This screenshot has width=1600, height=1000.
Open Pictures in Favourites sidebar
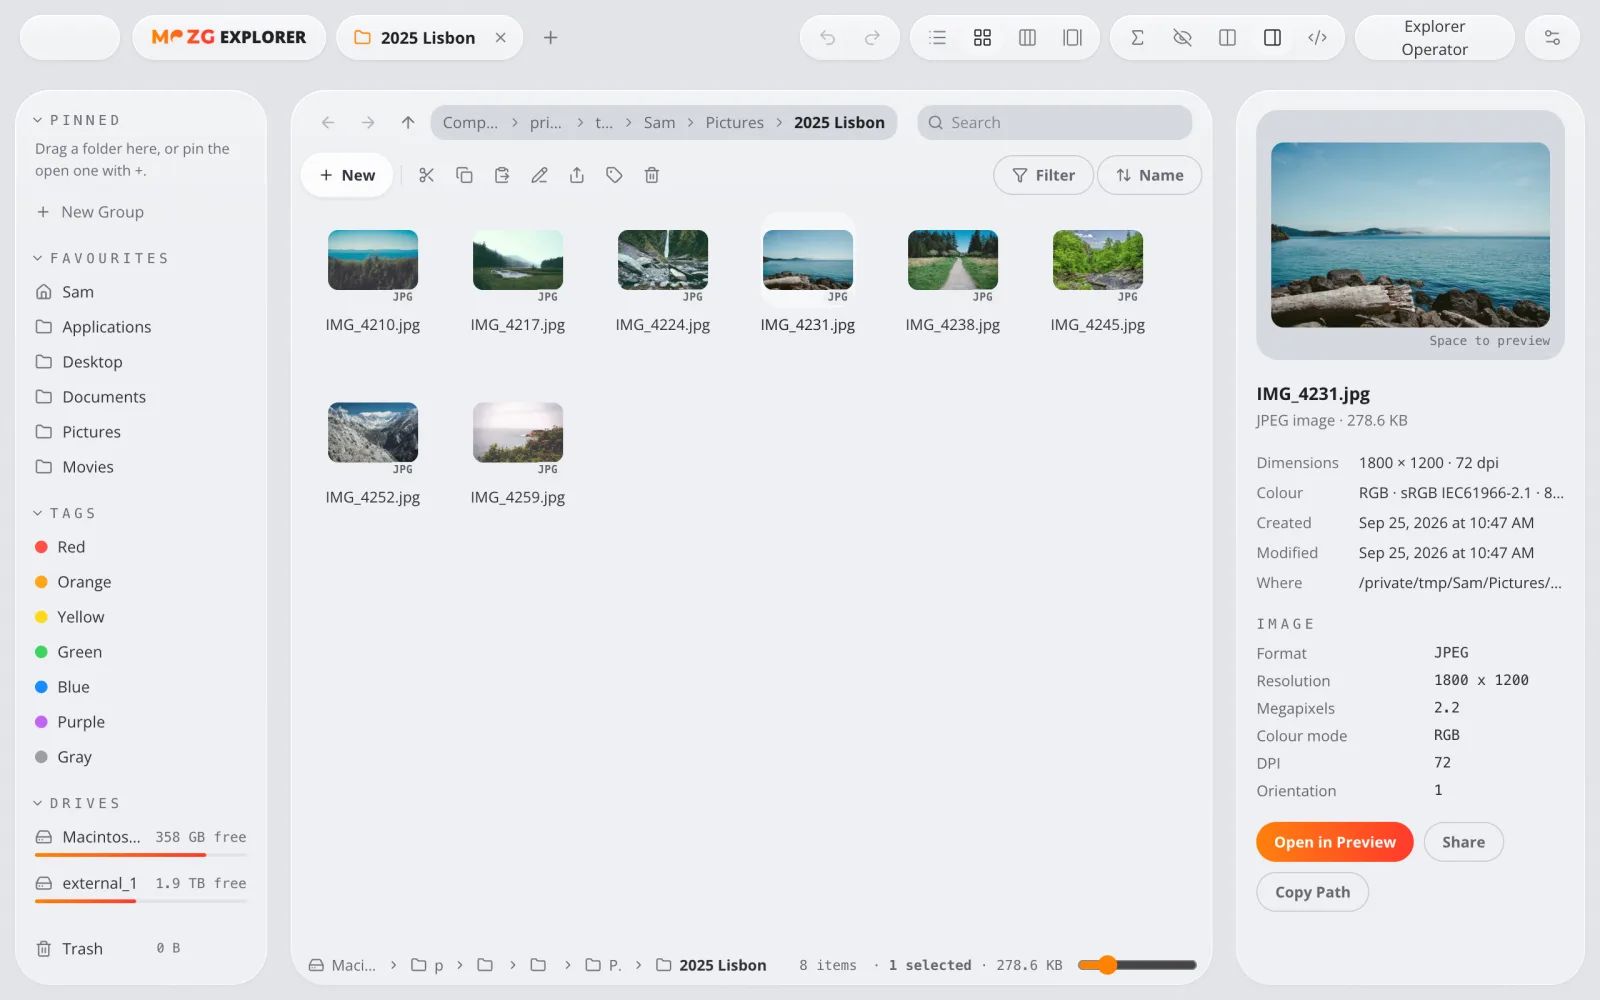141,432
